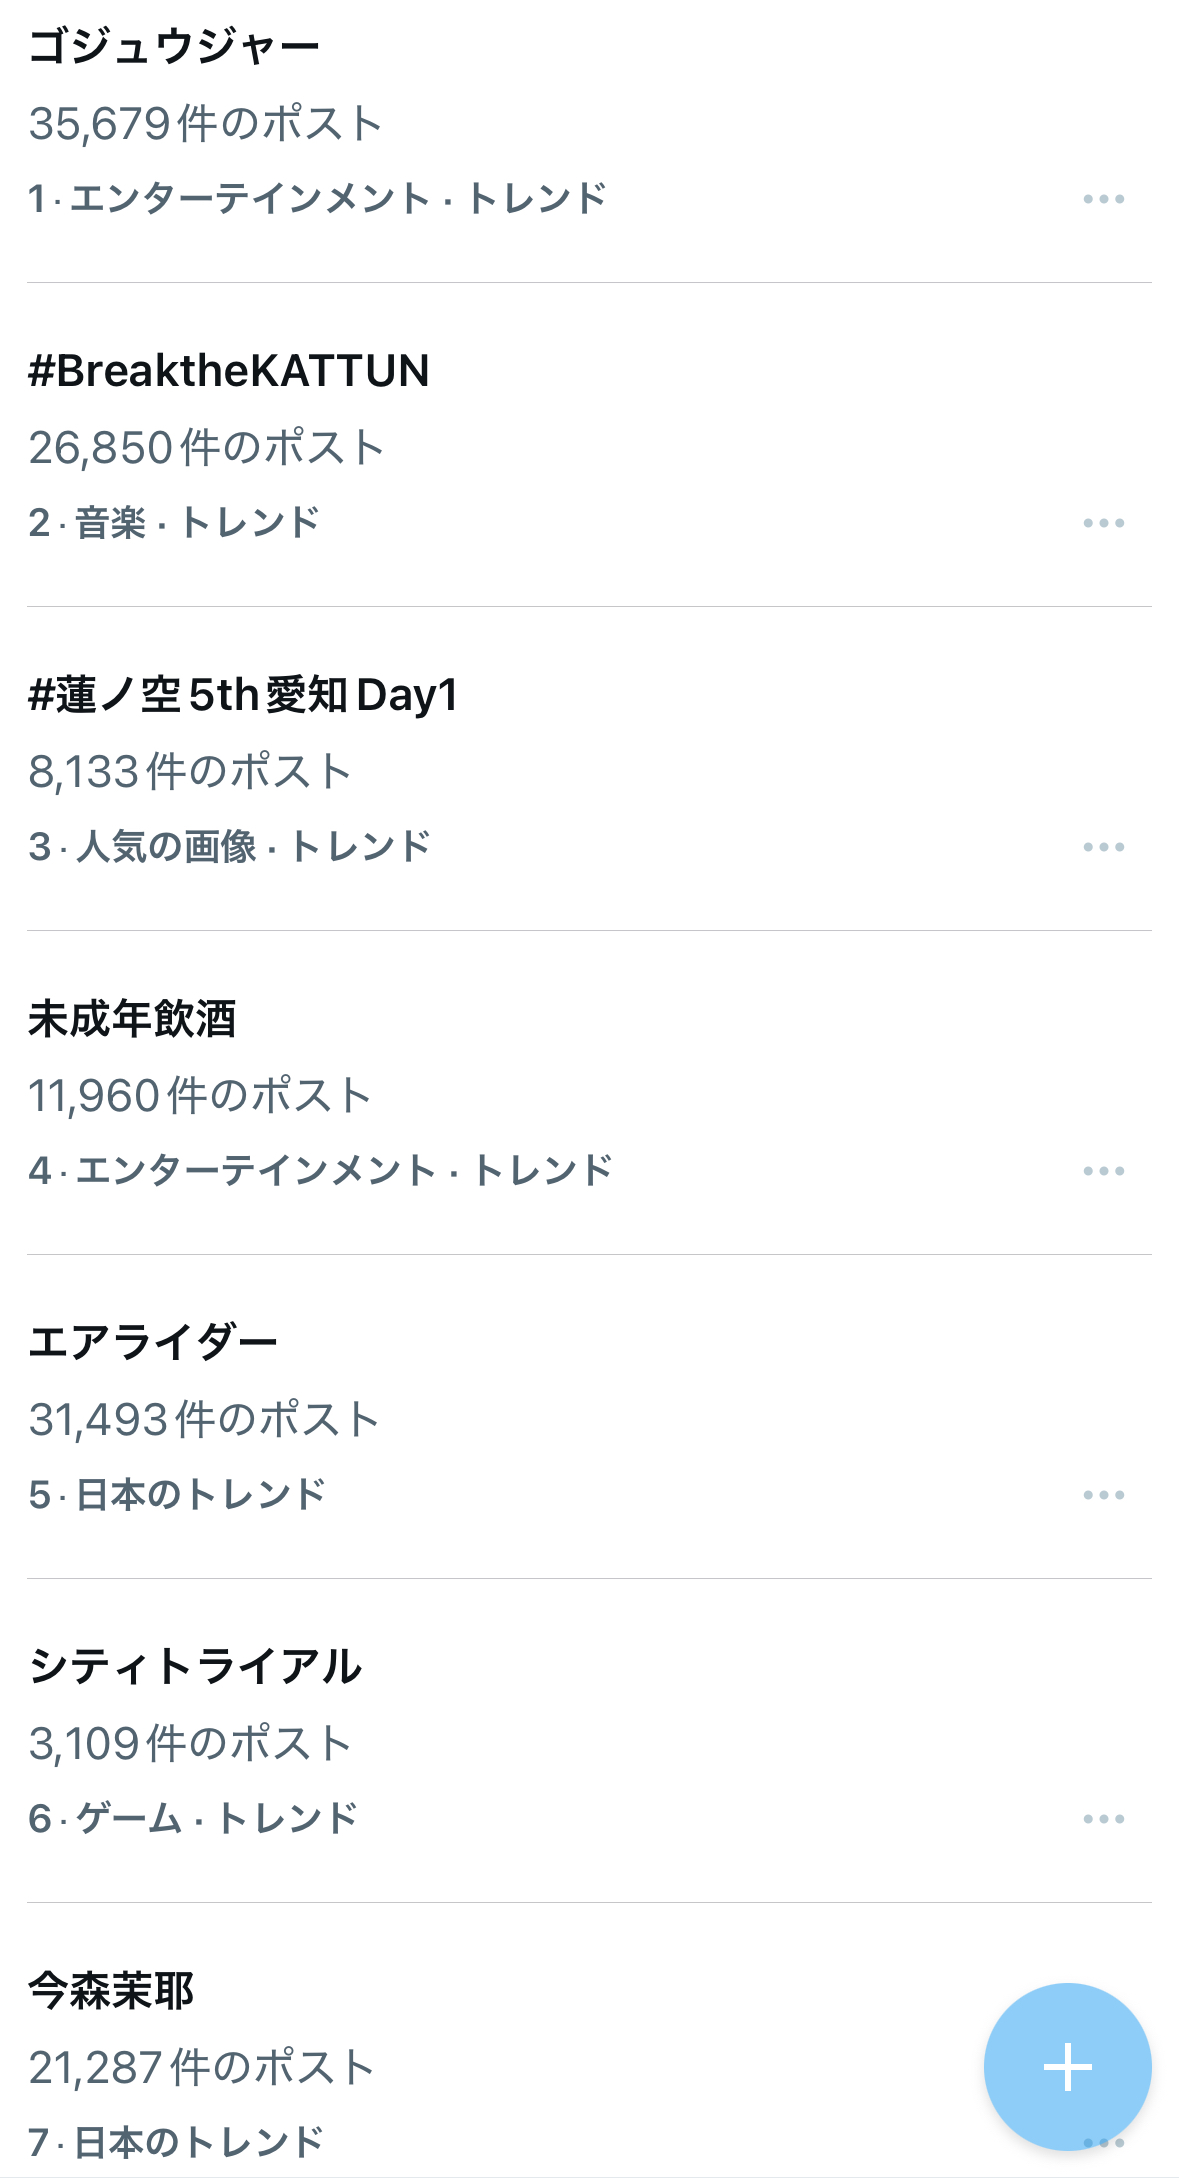Tap the 31,493件のポスト count

tap(204, 1420)
